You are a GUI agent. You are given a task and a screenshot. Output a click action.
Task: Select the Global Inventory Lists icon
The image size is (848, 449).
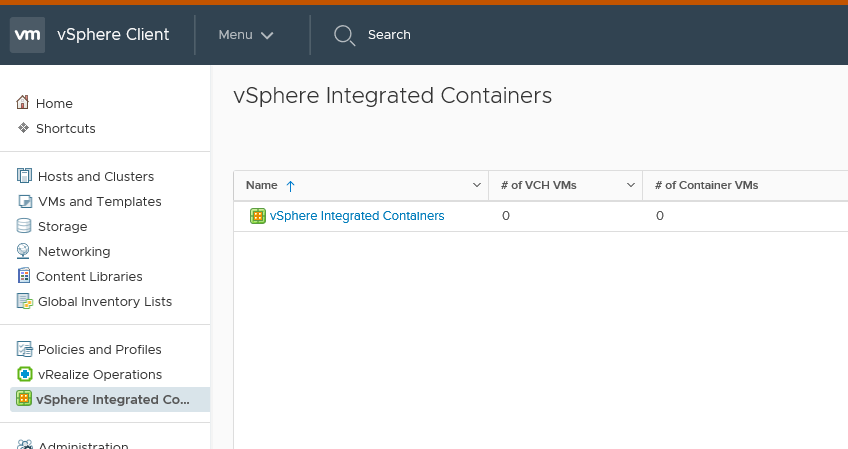25,301
